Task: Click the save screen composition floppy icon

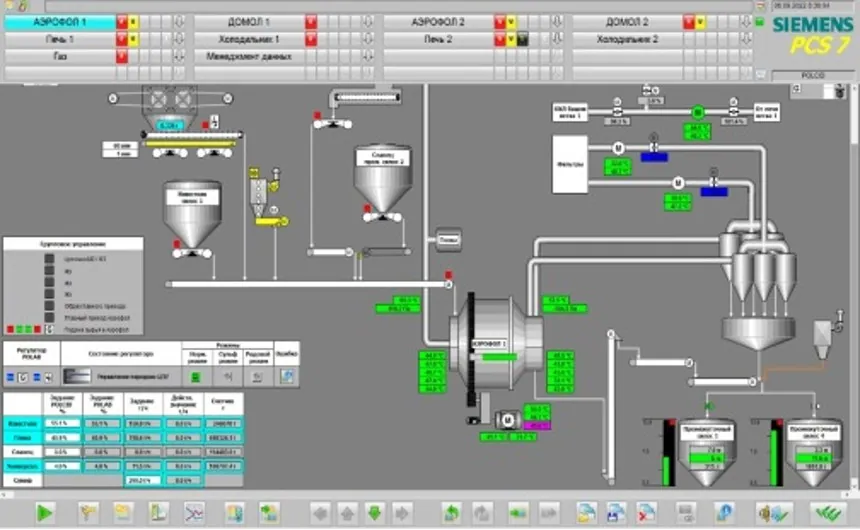Action: click(x=616, y=513)
